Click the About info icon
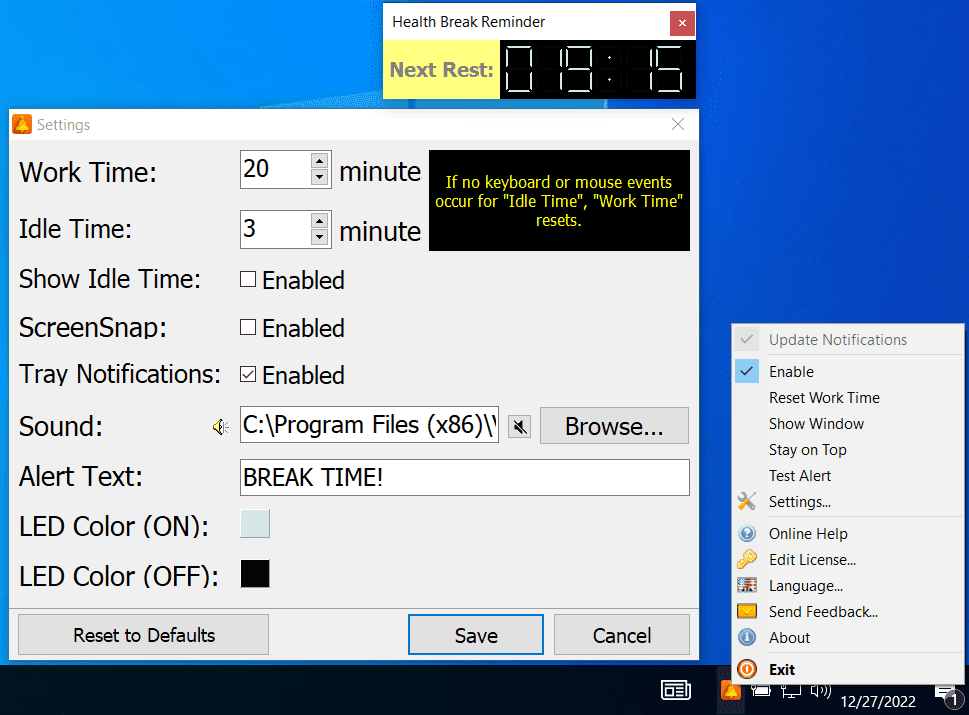Image resolution: width=969 pixels, height=715 pixels. click(x=747, y=637)
